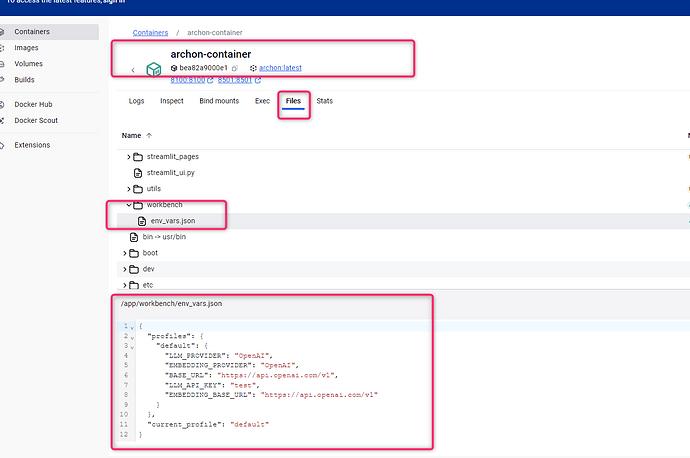Switch to the Bind mounts tab

[219, 101]
